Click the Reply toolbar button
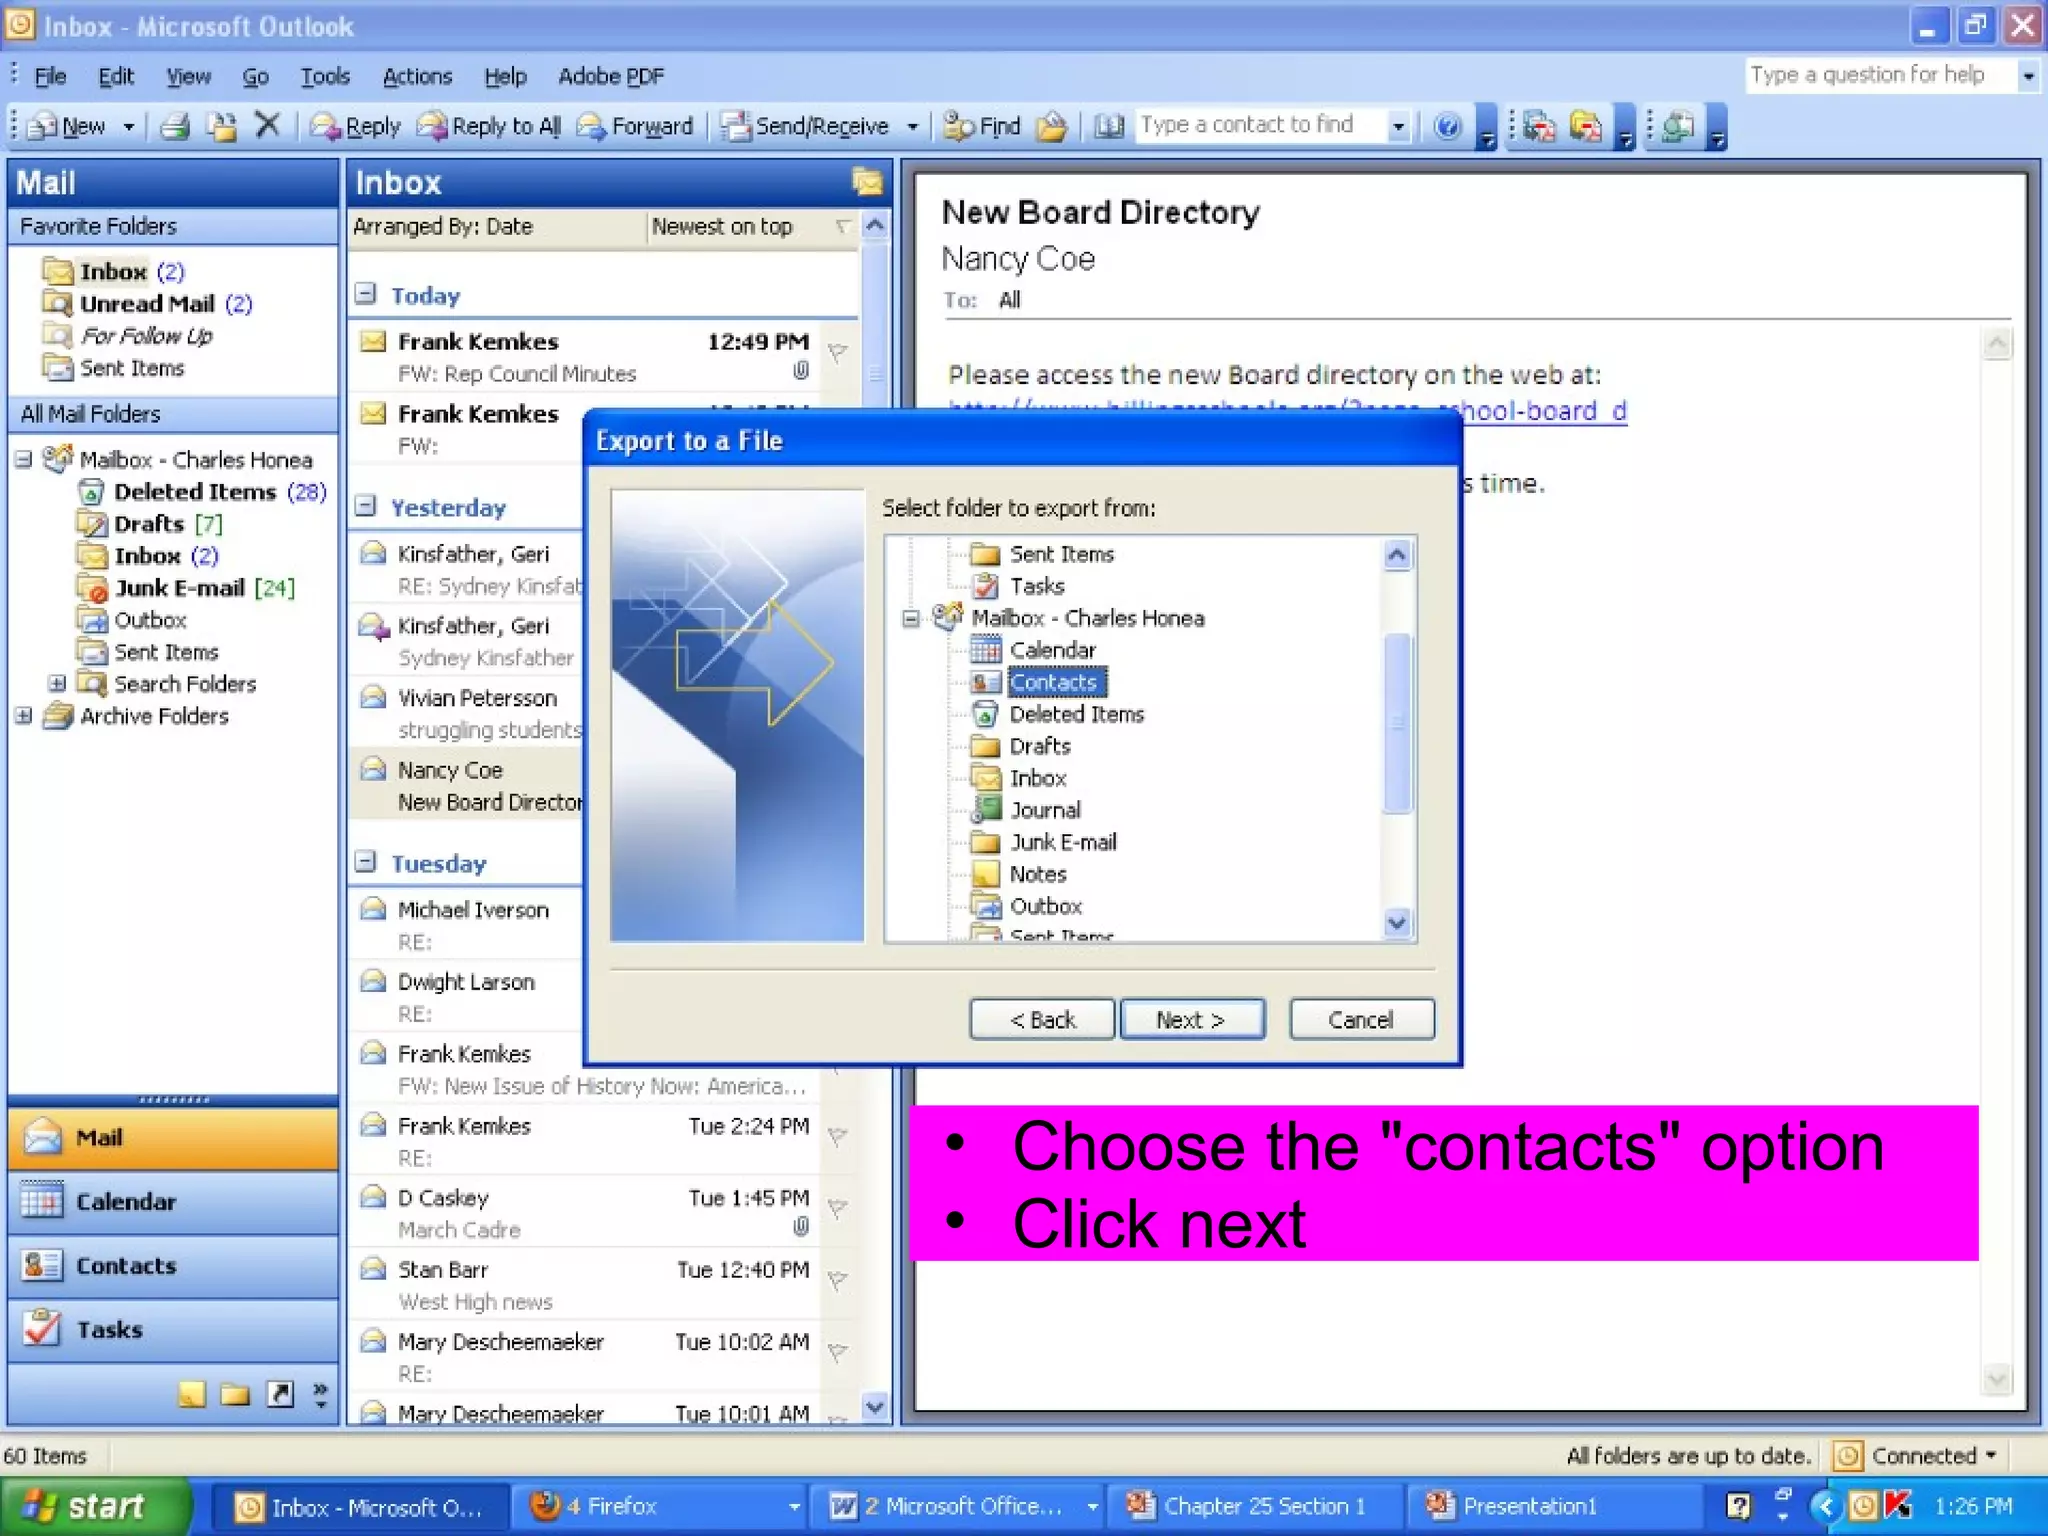Viewport: 2048px width, 1536px height. 356,126
